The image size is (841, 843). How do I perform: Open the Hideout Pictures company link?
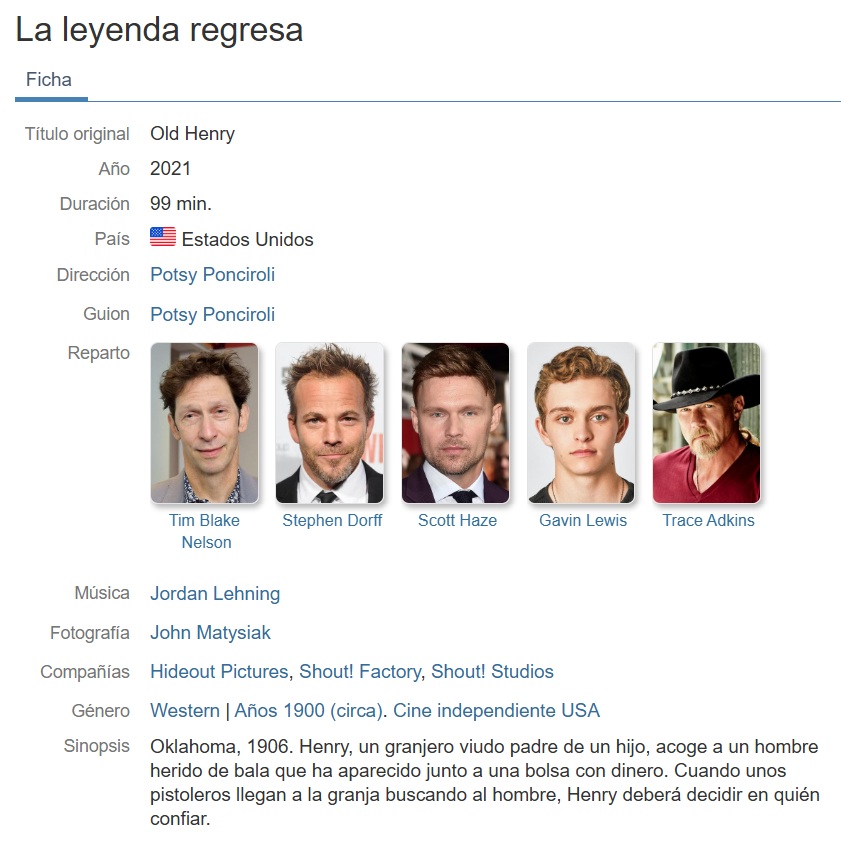(219, 671)
